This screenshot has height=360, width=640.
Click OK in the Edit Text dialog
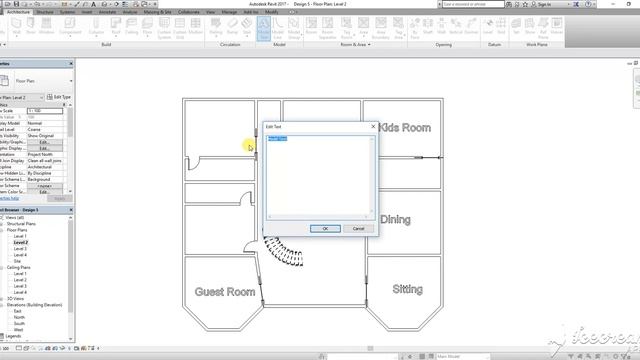325,229
